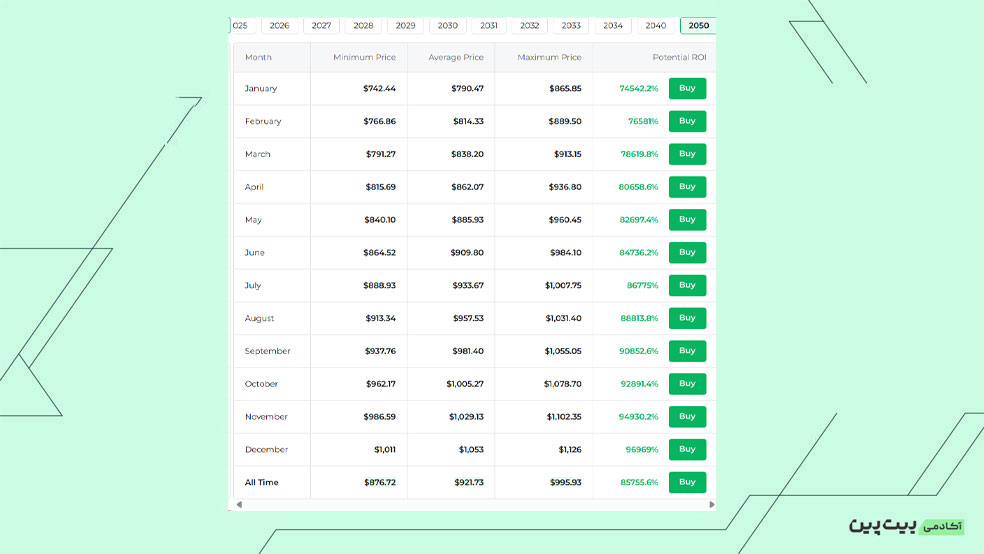Click November maximum price $1,102.35
This screenshot has width=984, height=554.
(x=564, y=417)
